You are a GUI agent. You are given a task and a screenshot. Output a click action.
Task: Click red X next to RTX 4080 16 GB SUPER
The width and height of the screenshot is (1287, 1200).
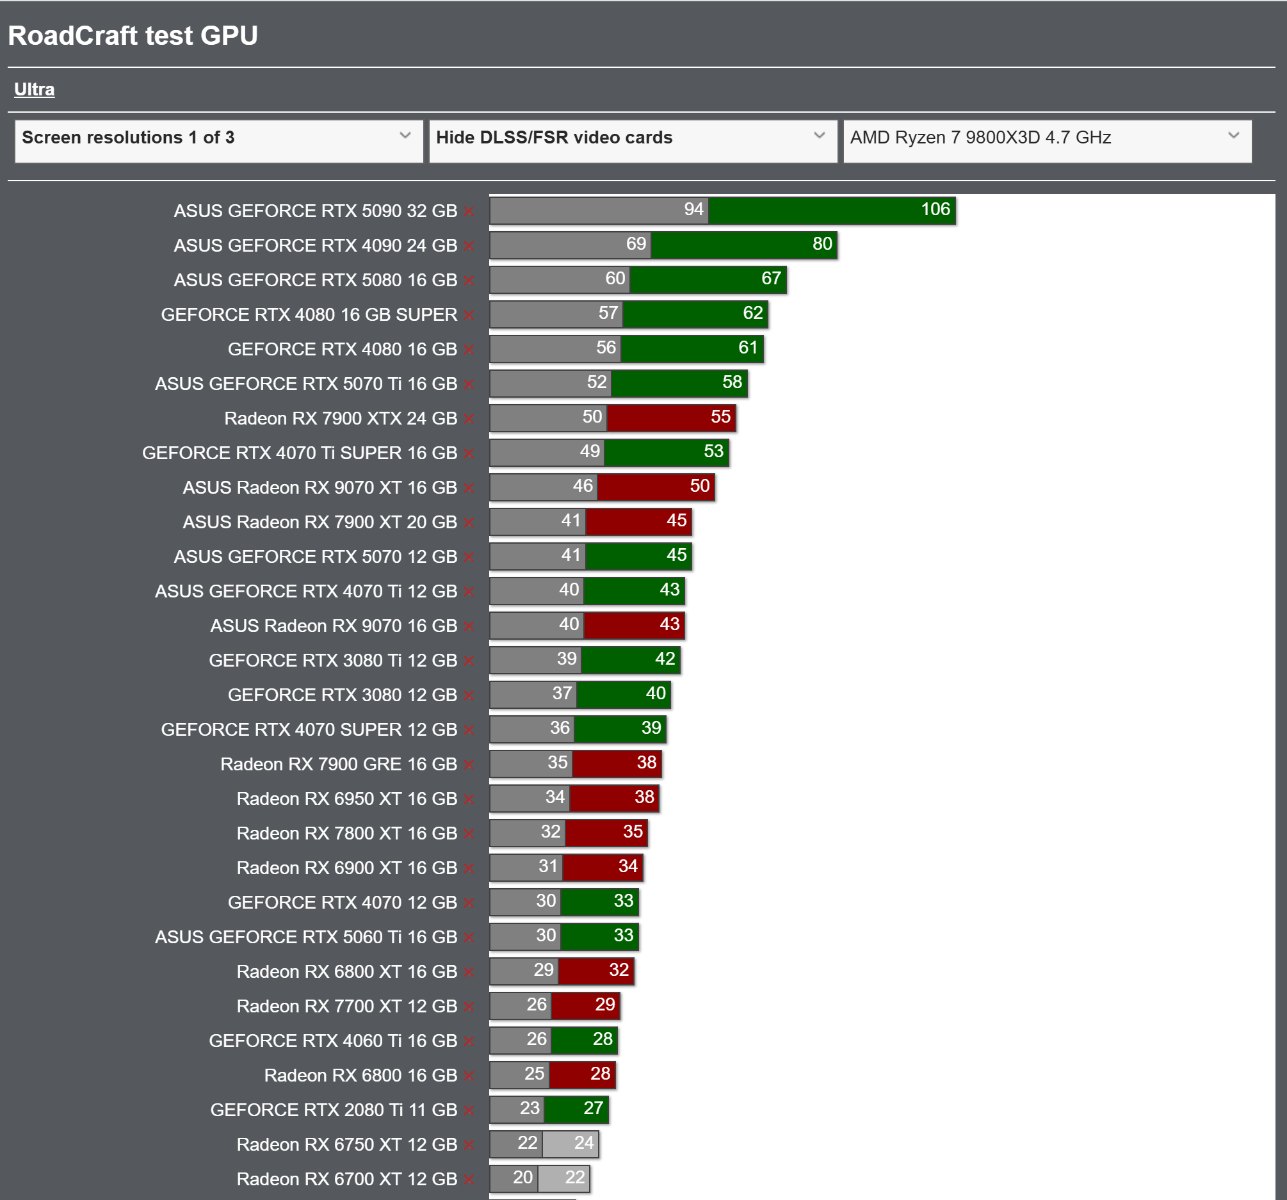pos(468,316)
